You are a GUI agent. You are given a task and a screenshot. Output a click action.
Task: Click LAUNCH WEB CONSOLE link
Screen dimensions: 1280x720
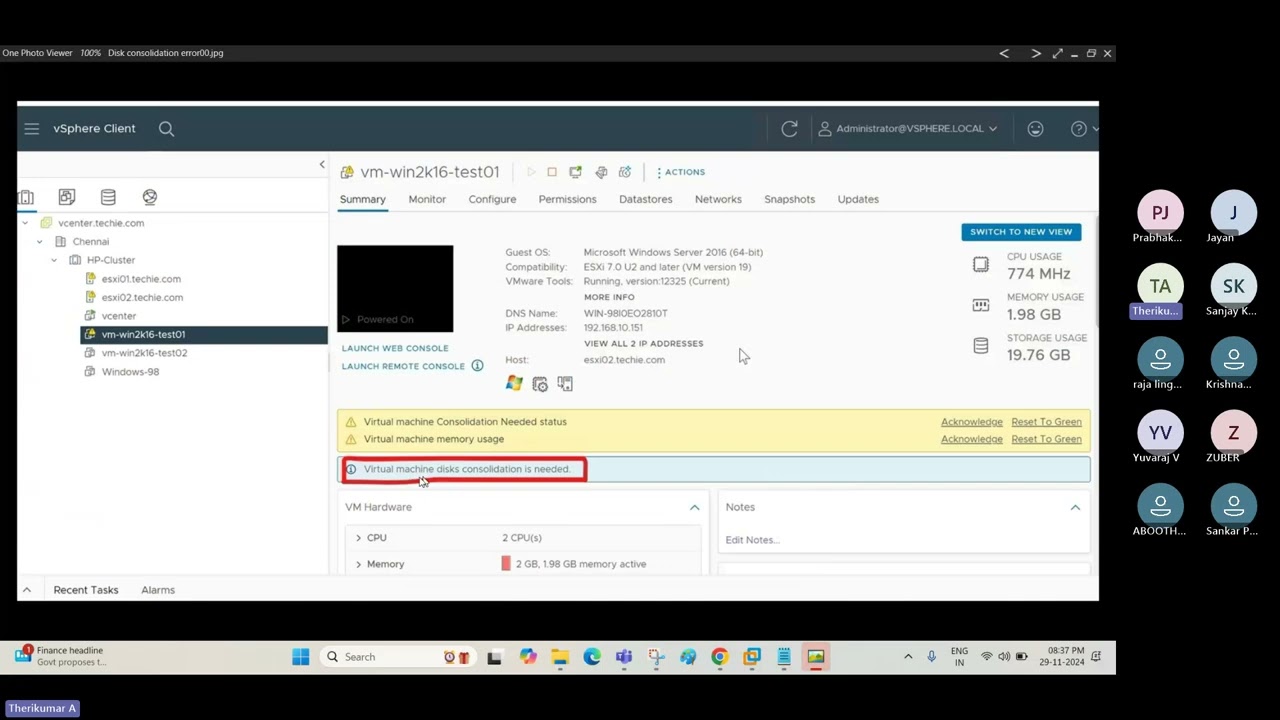pos(395,348)
